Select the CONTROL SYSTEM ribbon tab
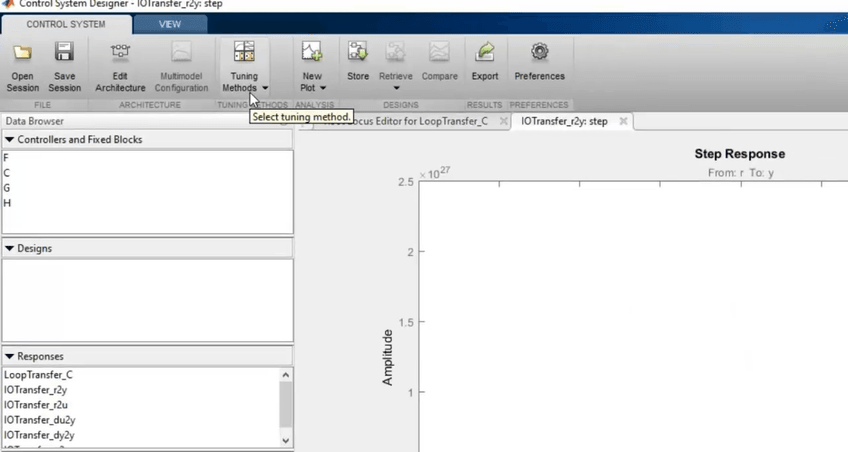Screen dimensions: 848x452 66,24
